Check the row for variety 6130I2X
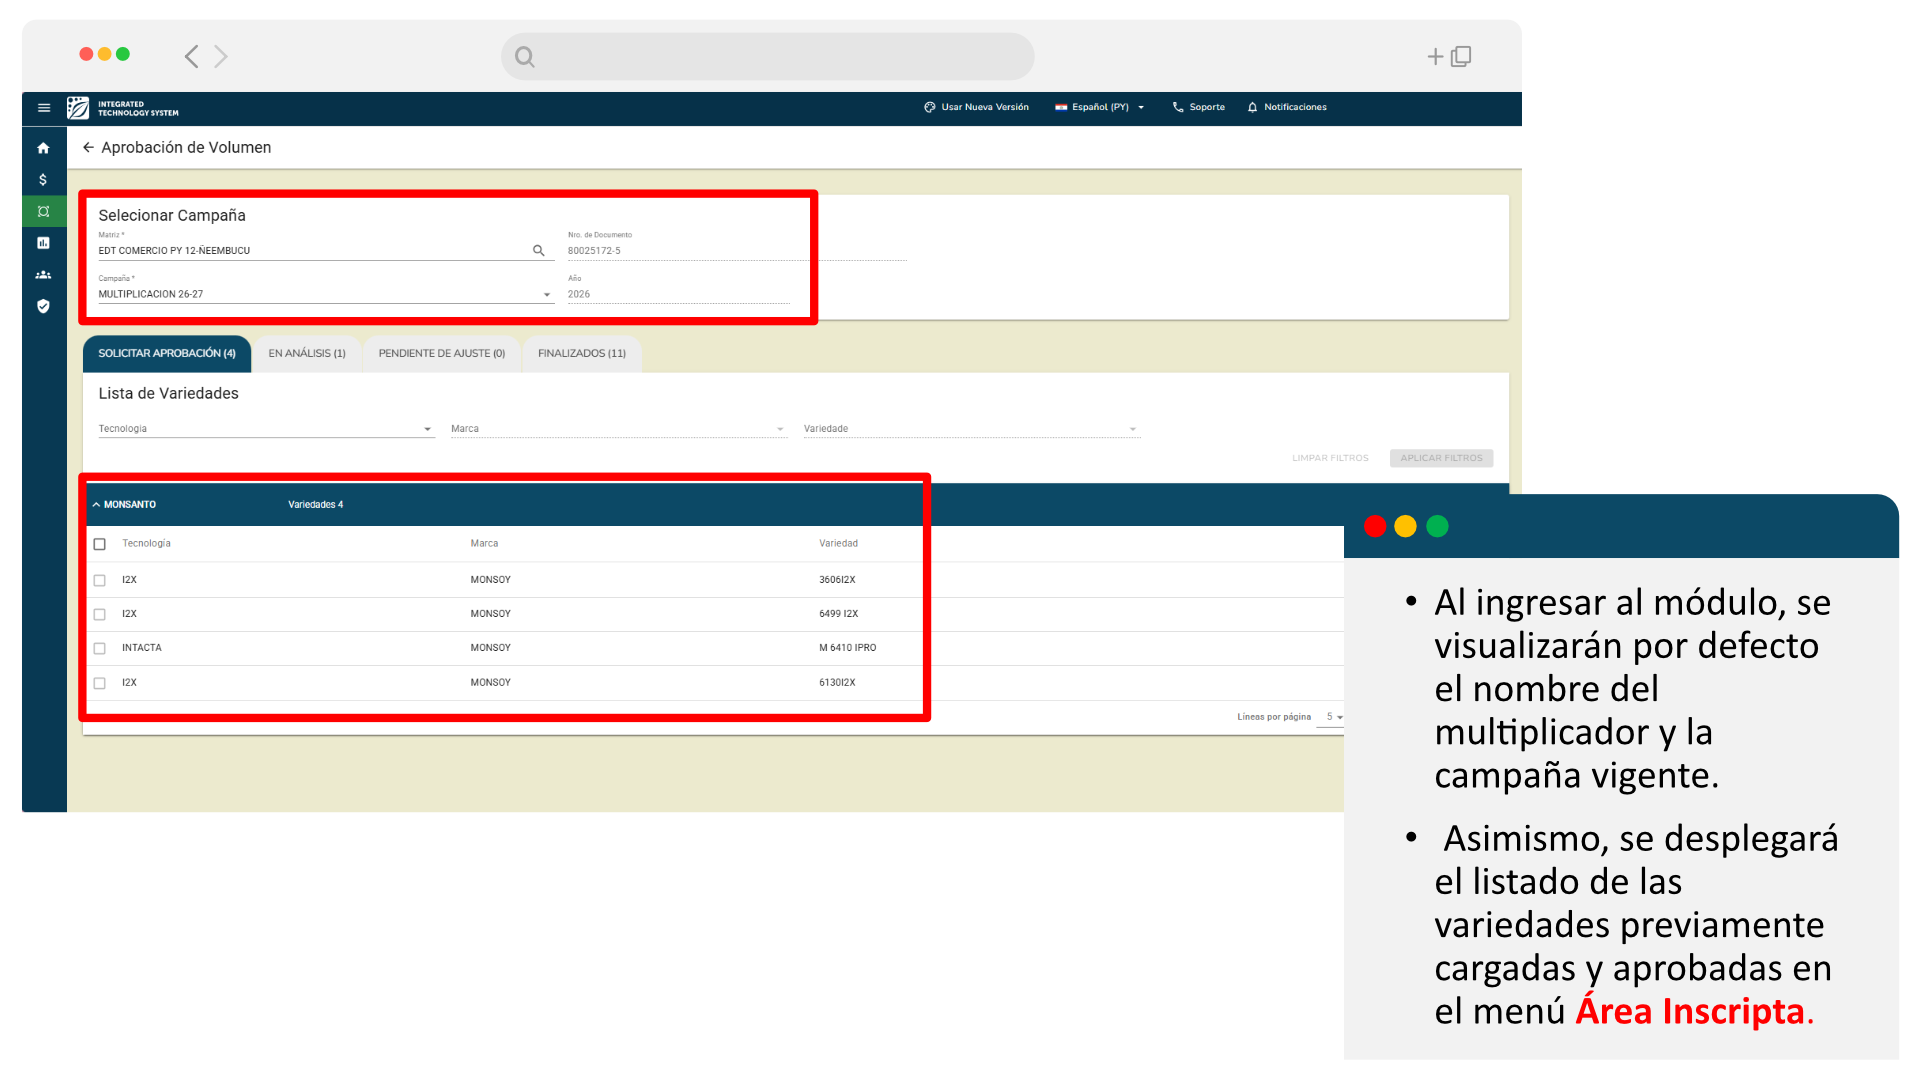This screenshot has width=1920, height=1081. point(100,684)
